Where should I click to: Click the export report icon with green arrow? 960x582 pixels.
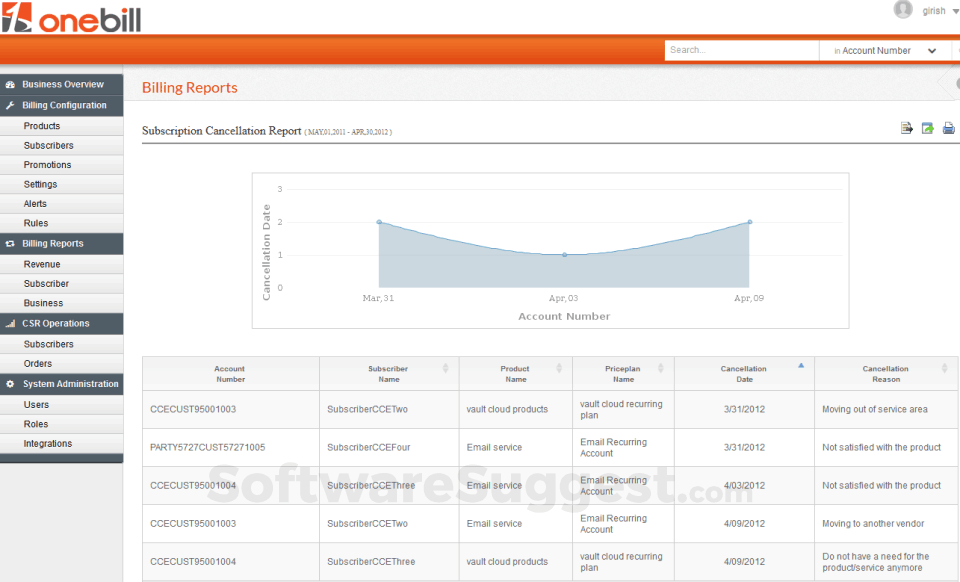click(927, 128)
